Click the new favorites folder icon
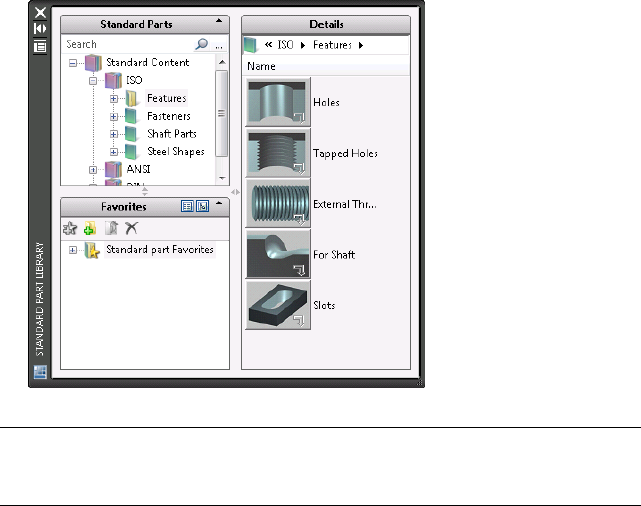This screenshot has height=506, width=641. 90,228
